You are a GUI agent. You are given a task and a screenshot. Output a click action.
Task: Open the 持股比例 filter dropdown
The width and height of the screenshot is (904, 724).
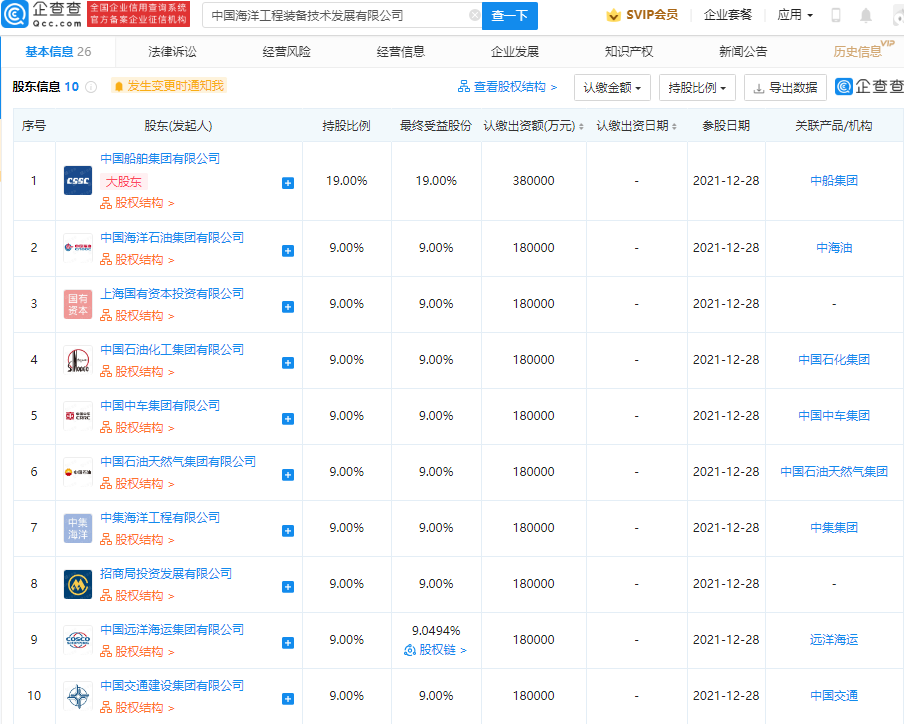[697, 88]
